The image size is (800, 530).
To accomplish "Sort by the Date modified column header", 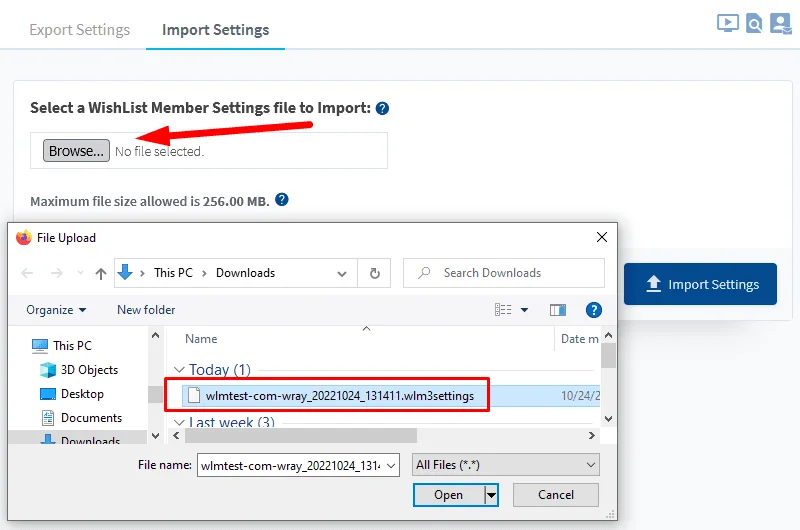I will pyautogui.click(x=579, y=339).
